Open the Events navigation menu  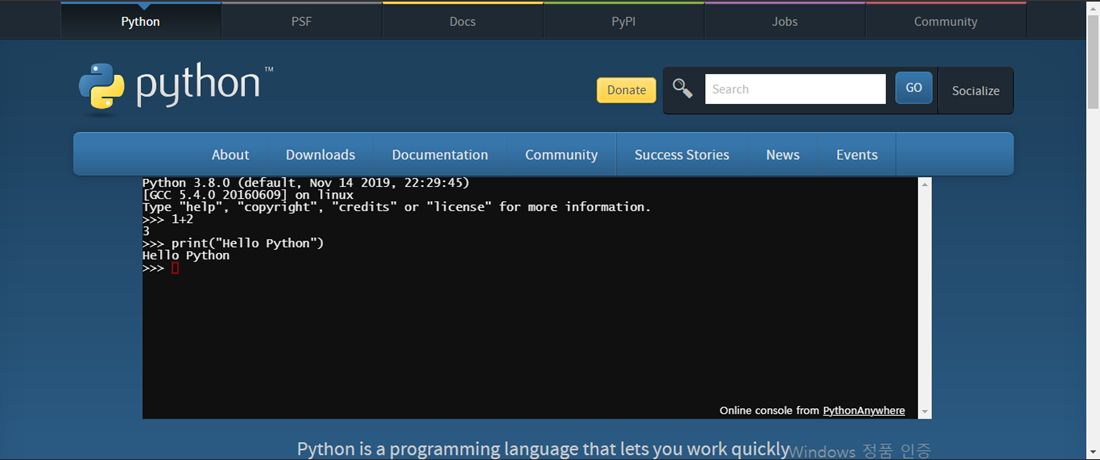(x=857, y=154)
